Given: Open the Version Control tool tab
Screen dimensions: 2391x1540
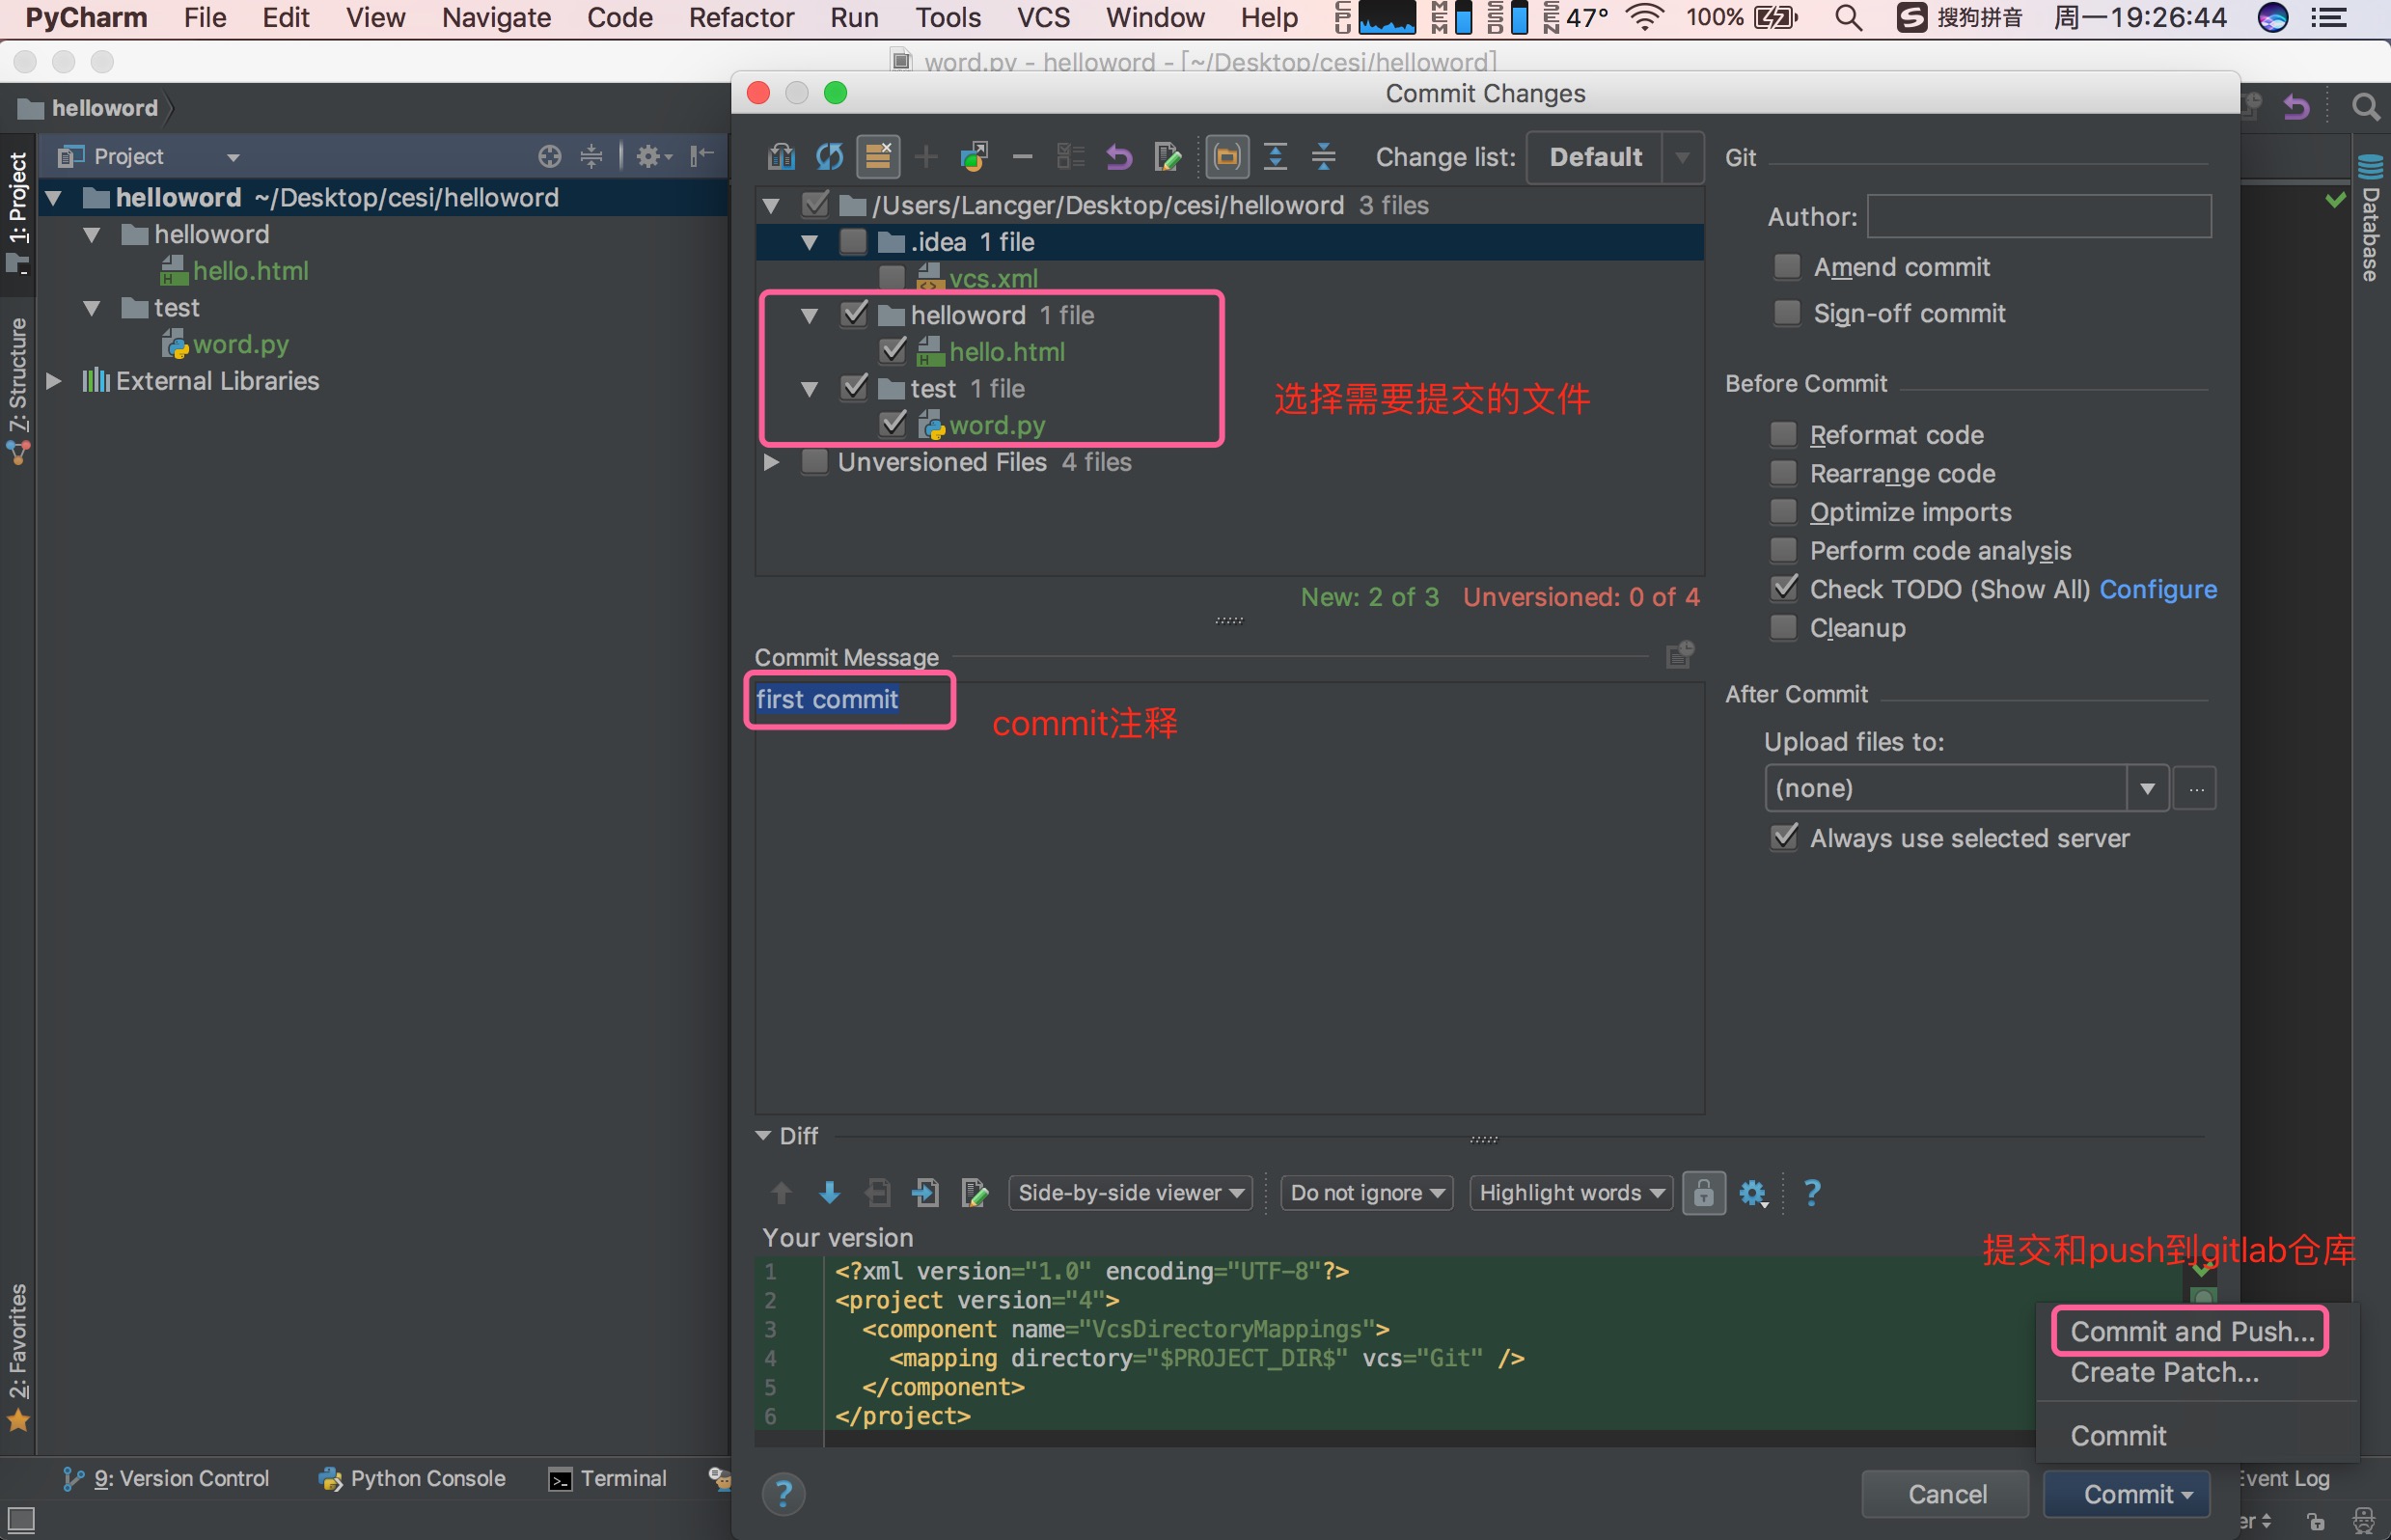Looking at the screenshot, I should pyautogui.click(x=165, y=1478).
